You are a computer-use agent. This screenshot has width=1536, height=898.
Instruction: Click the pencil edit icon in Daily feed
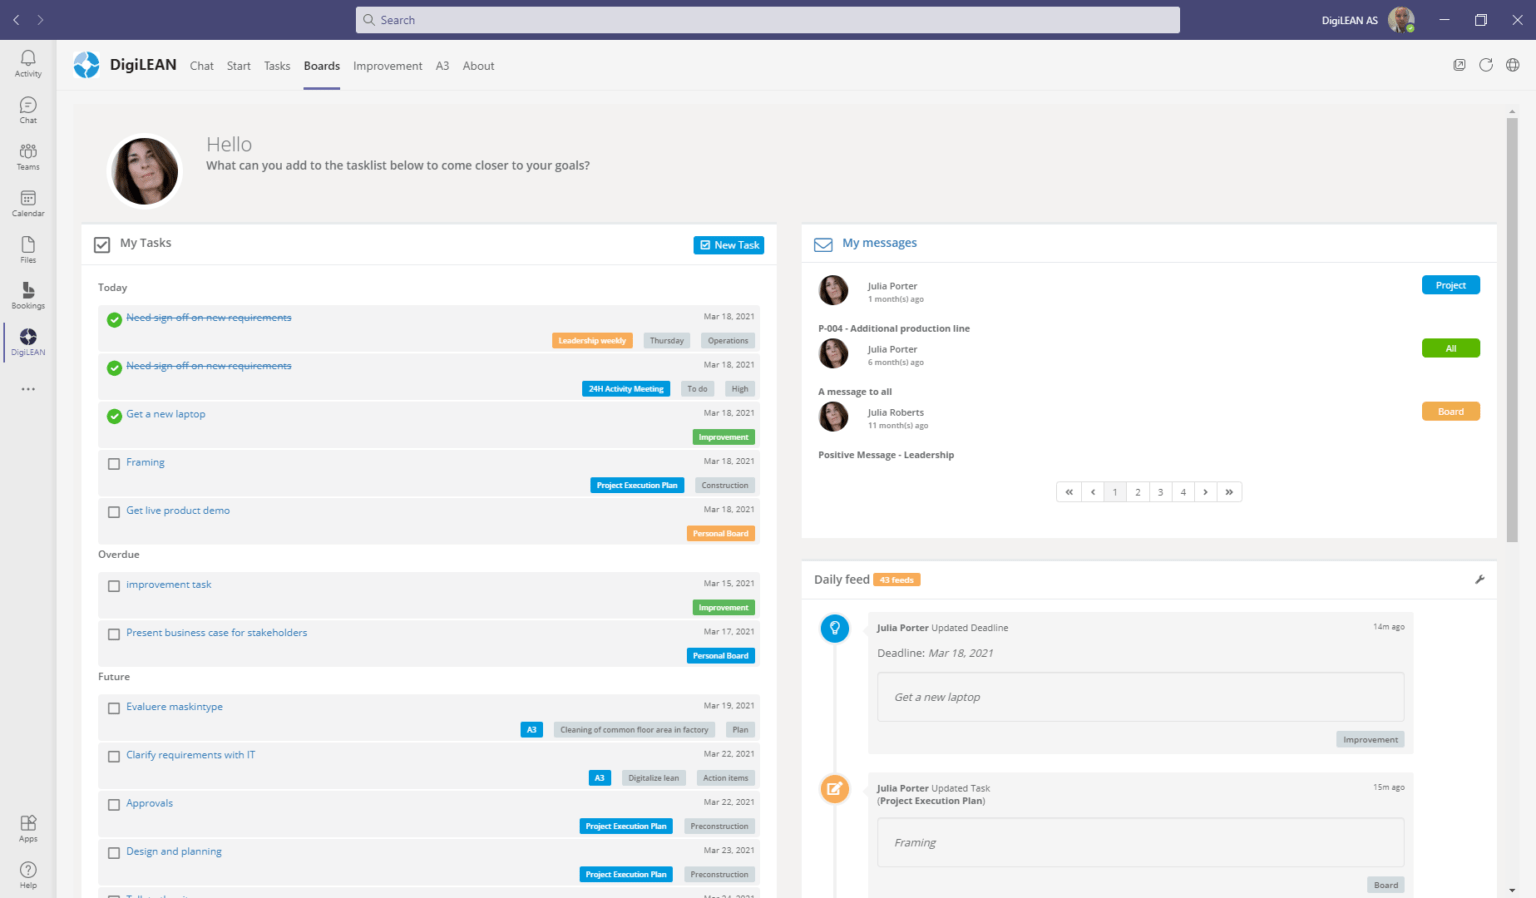pos(835,788)
